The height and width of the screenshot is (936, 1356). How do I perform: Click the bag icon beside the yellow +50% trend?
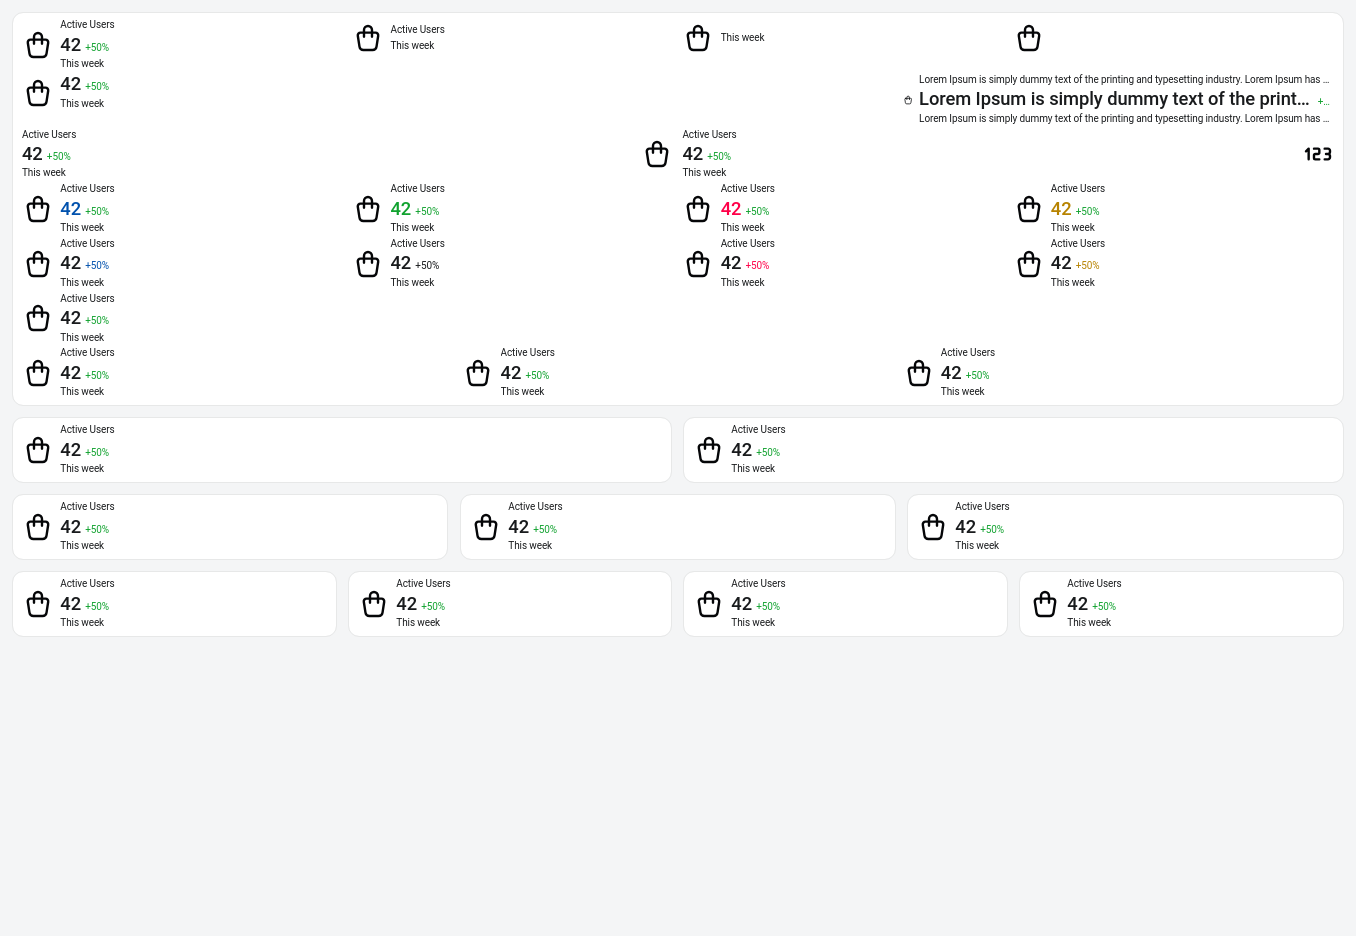click(1028, 264)
